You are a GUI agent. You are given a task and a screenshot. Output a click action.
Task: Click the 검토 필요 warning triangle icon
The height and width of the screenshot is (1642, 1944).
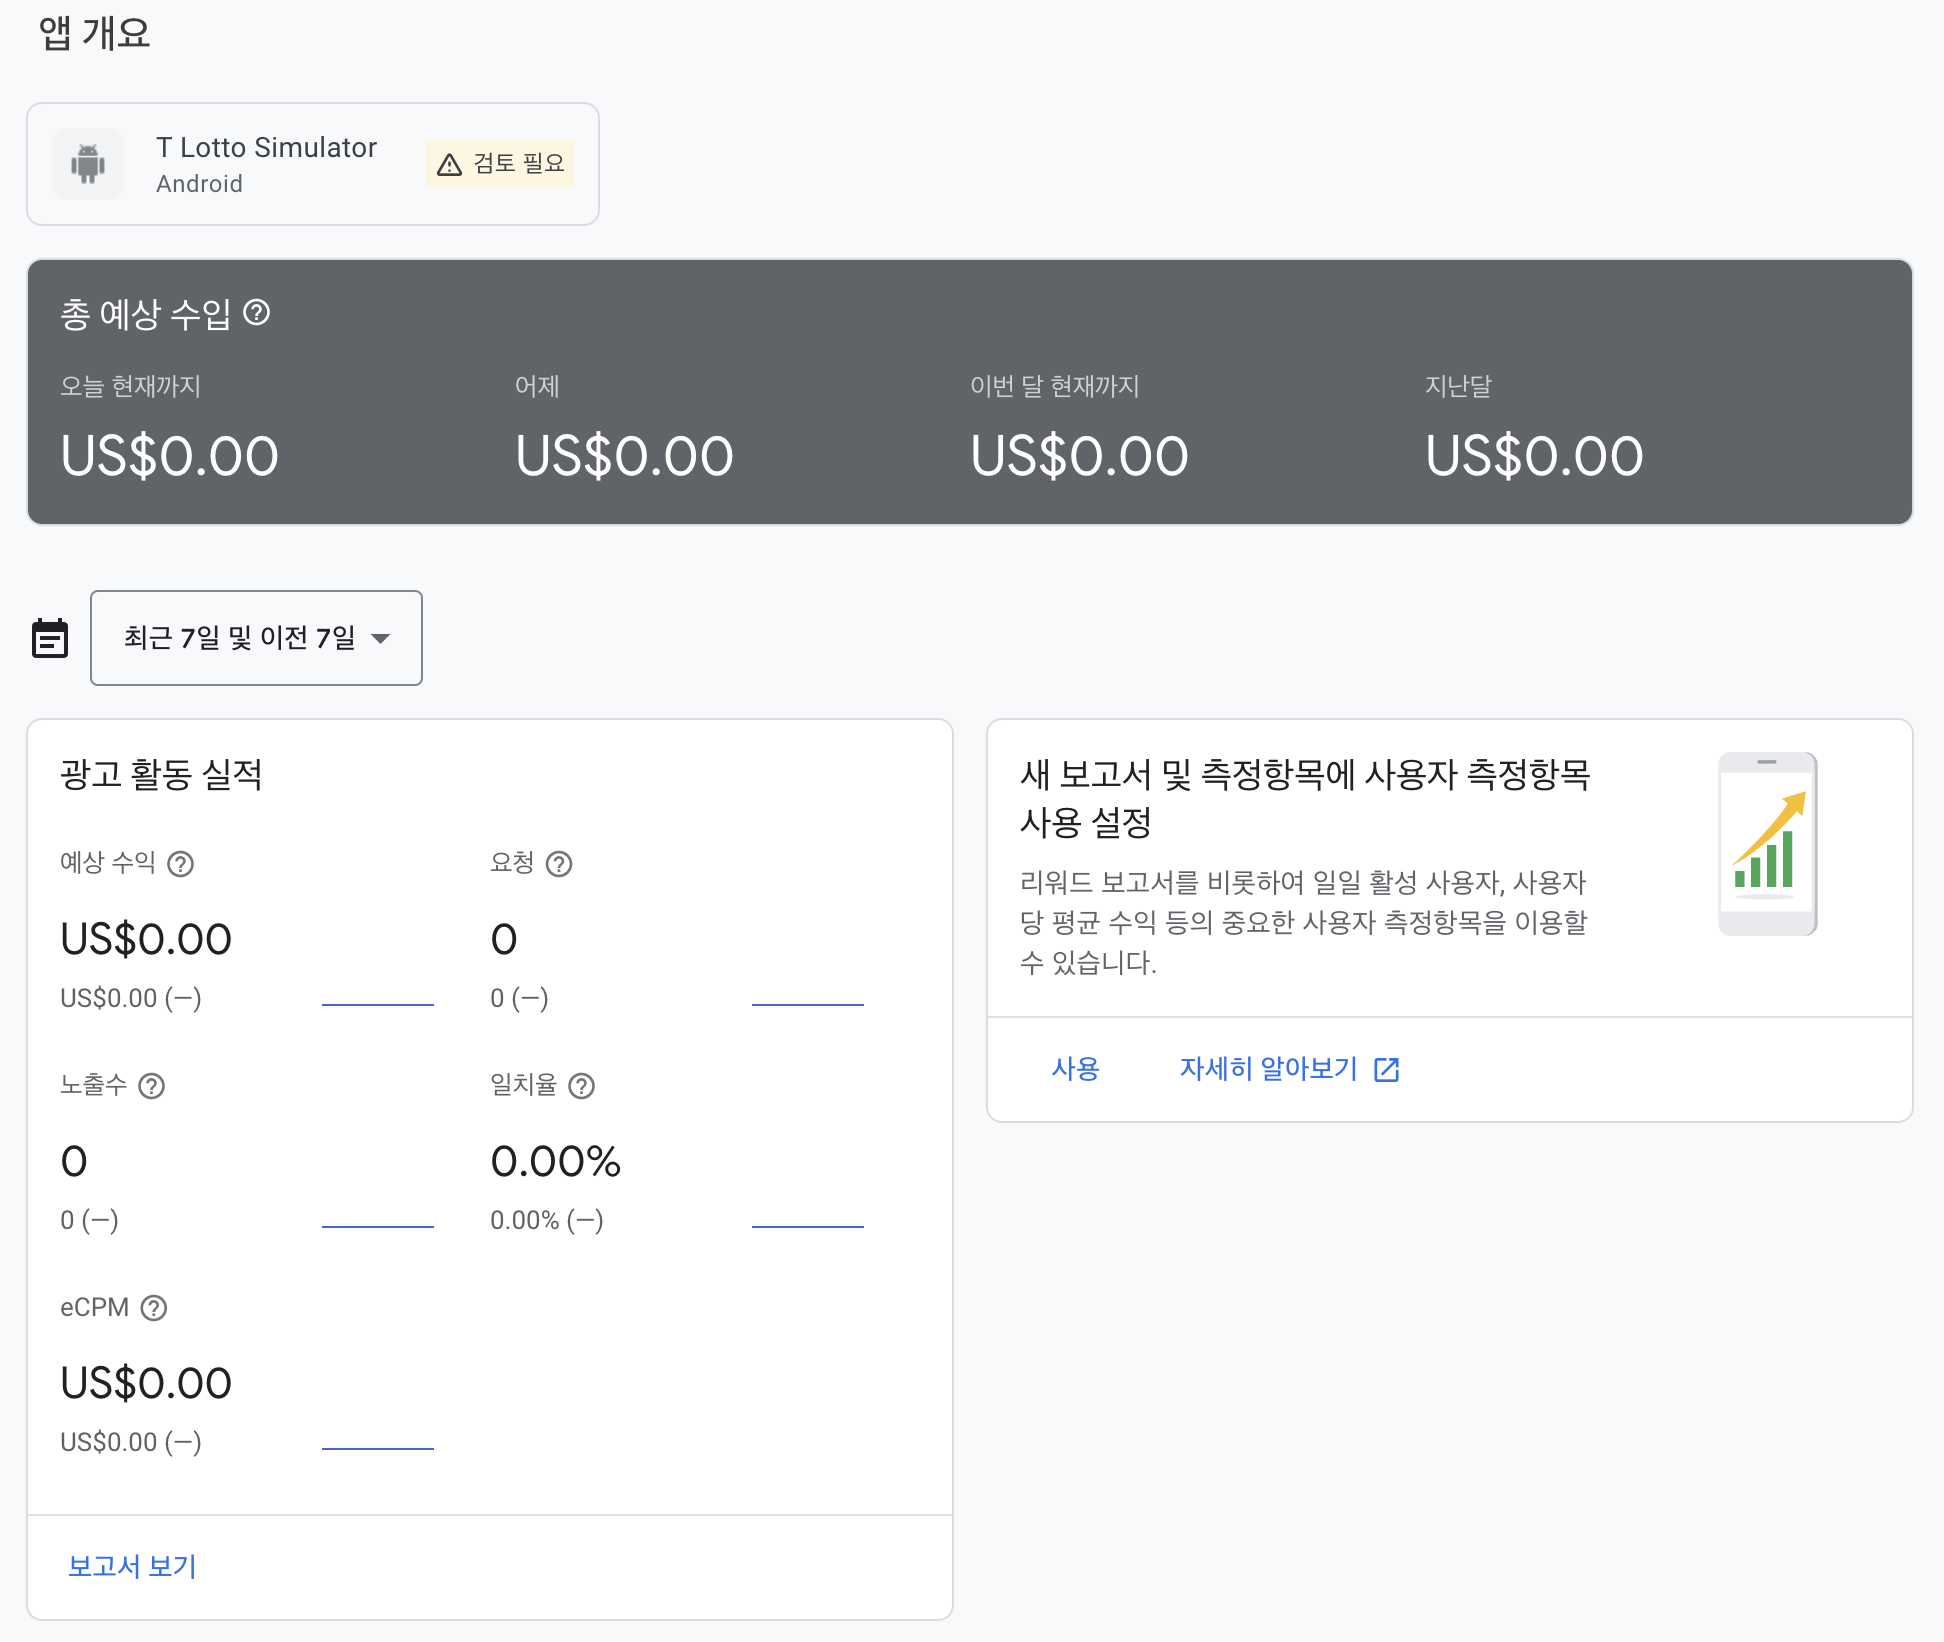[x=450, y=164]
